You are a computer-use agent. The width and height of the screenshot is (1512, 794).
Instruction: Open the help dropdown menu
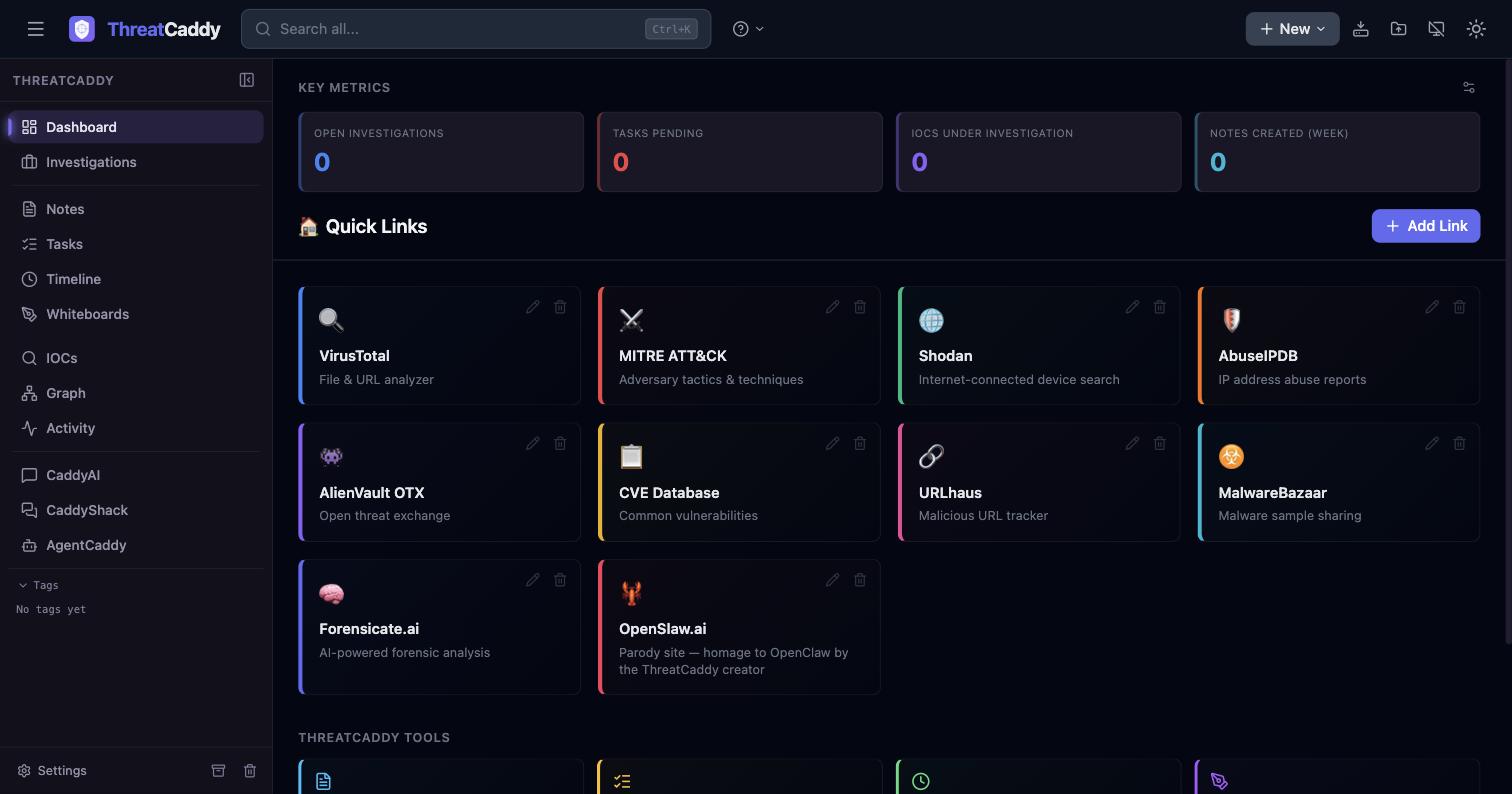[748, 29]
